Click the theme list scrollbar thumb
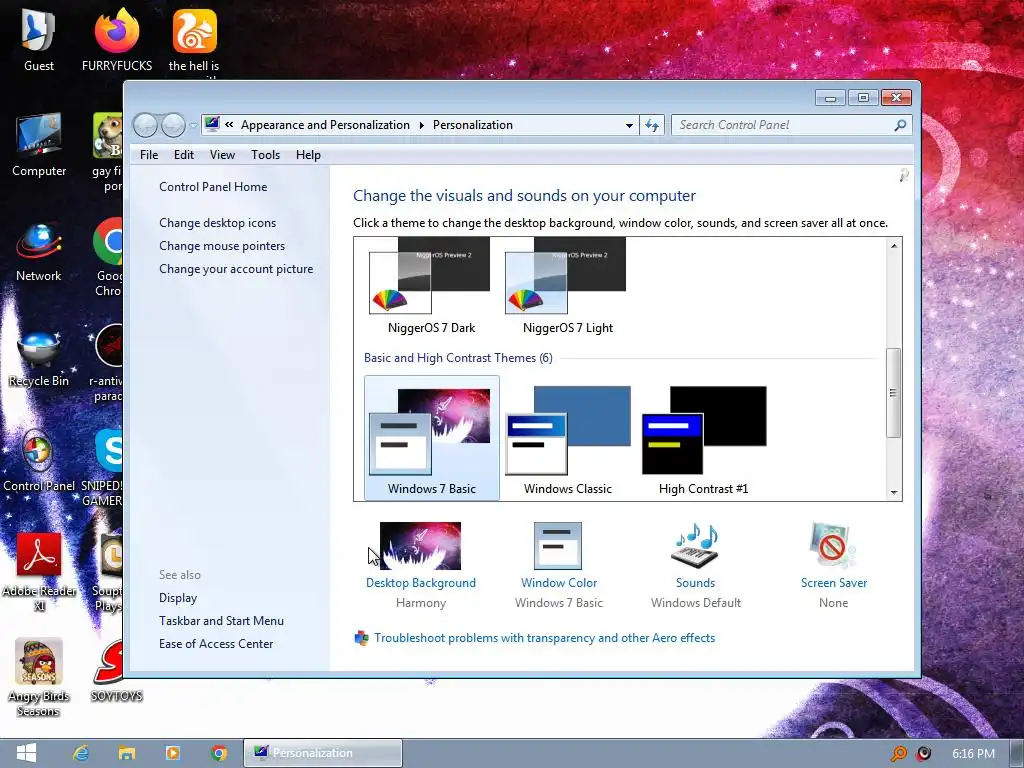 click(x=894, y=392)
